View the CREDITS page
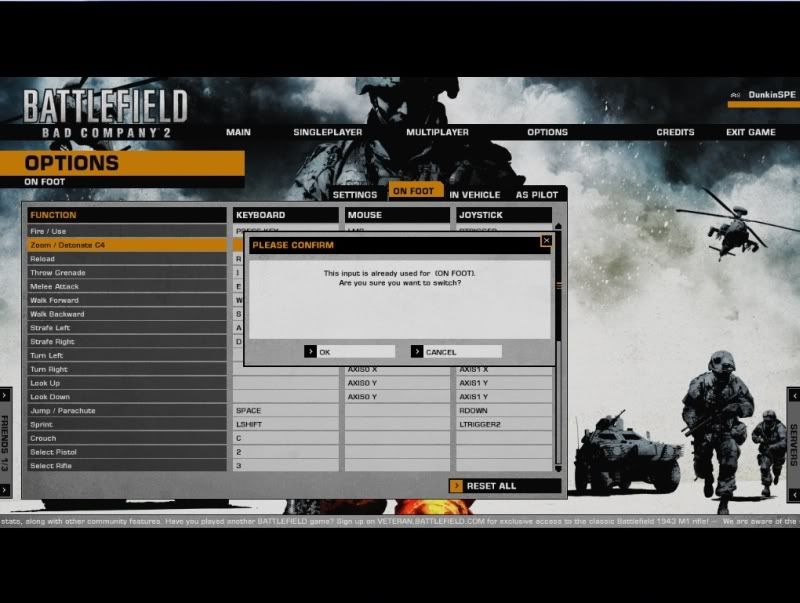The width and height of the screenshot is (800, 603). coord(675,132)
